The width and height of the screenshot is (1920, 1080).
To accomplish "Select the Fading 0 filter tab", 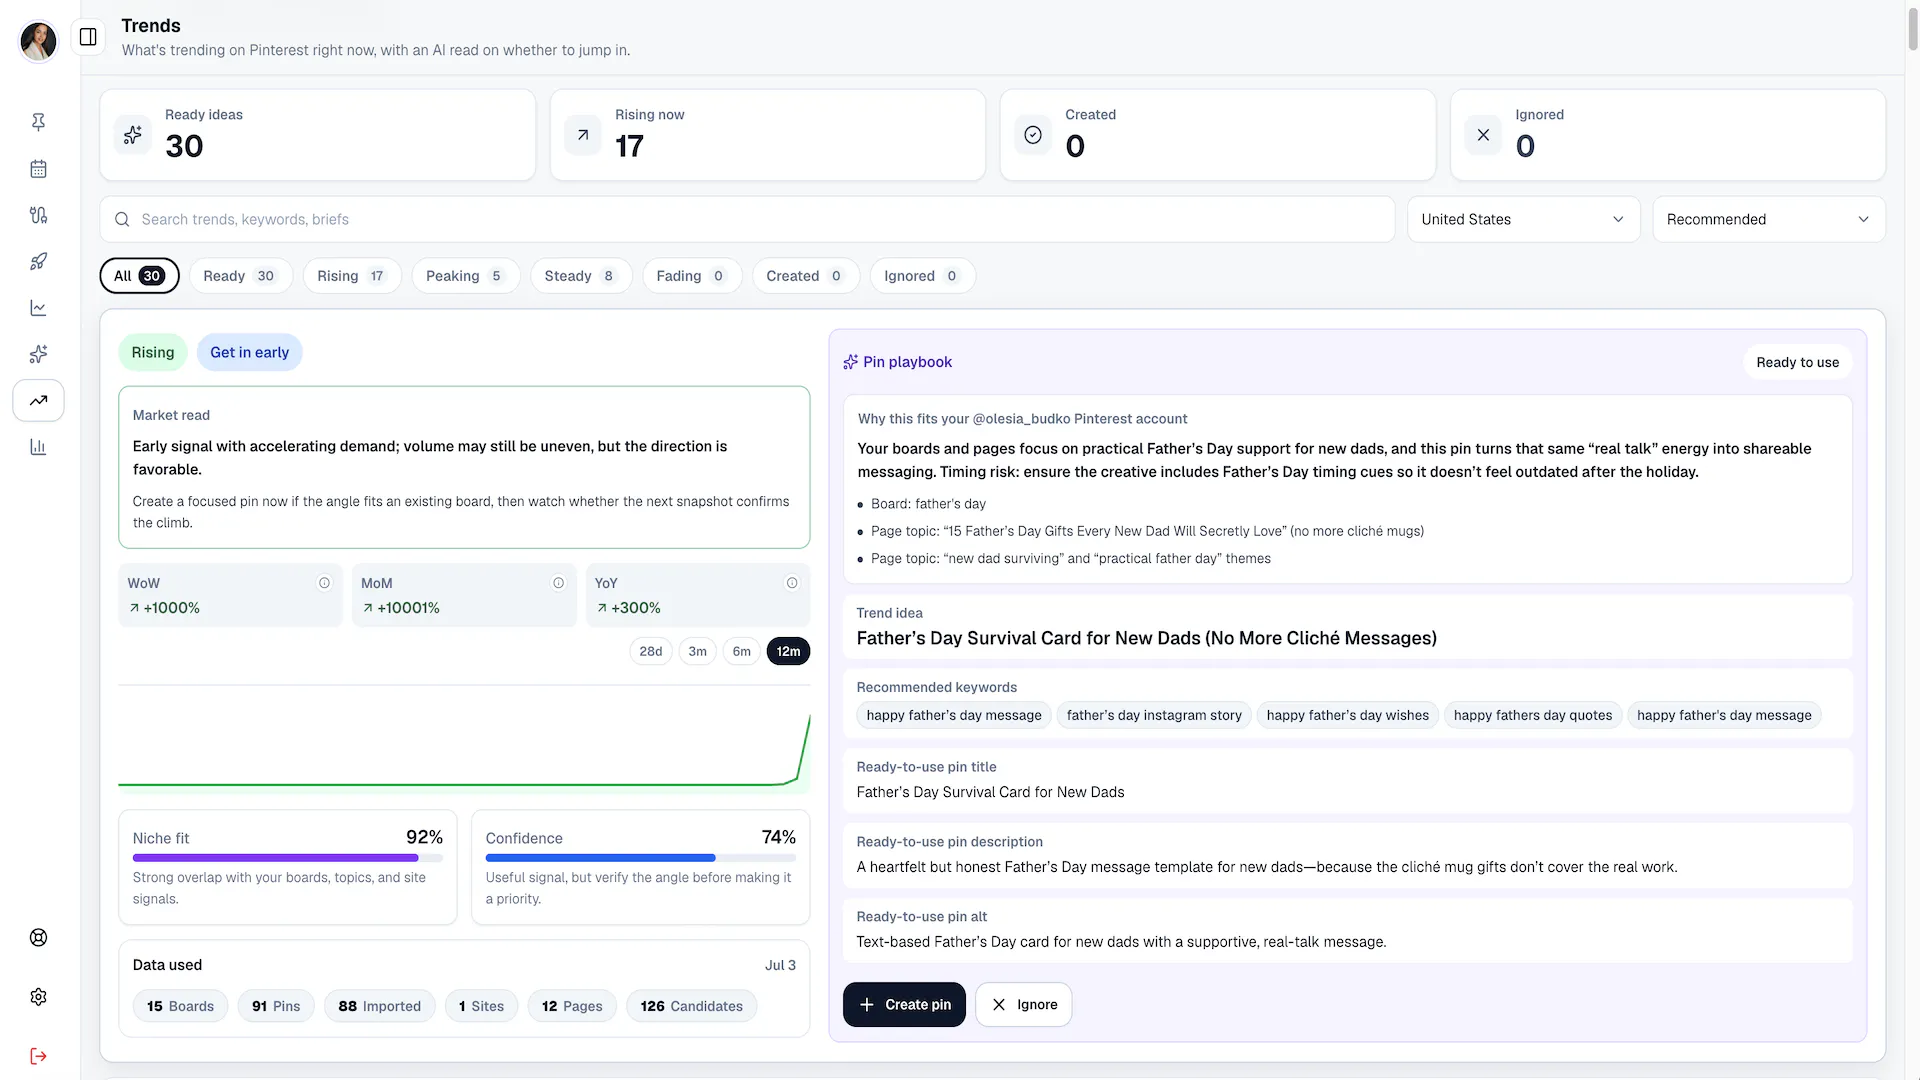I will (x=691, y=276).
